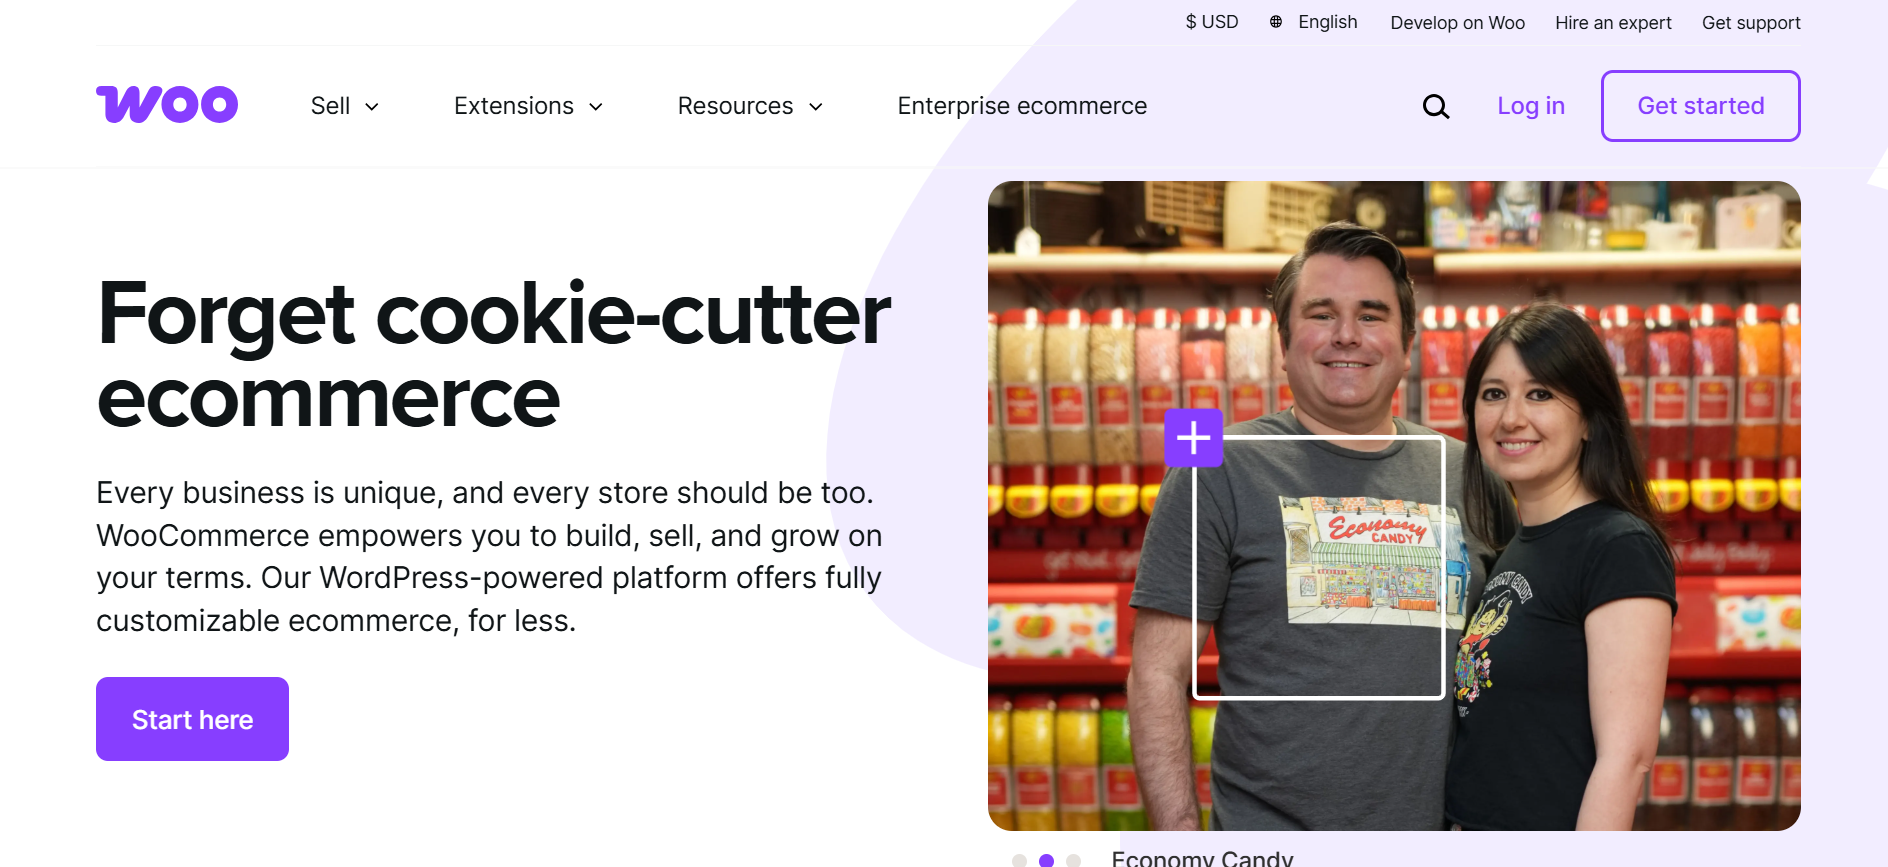Open Get support link

pyautogui.click(x=1751, y=22)
